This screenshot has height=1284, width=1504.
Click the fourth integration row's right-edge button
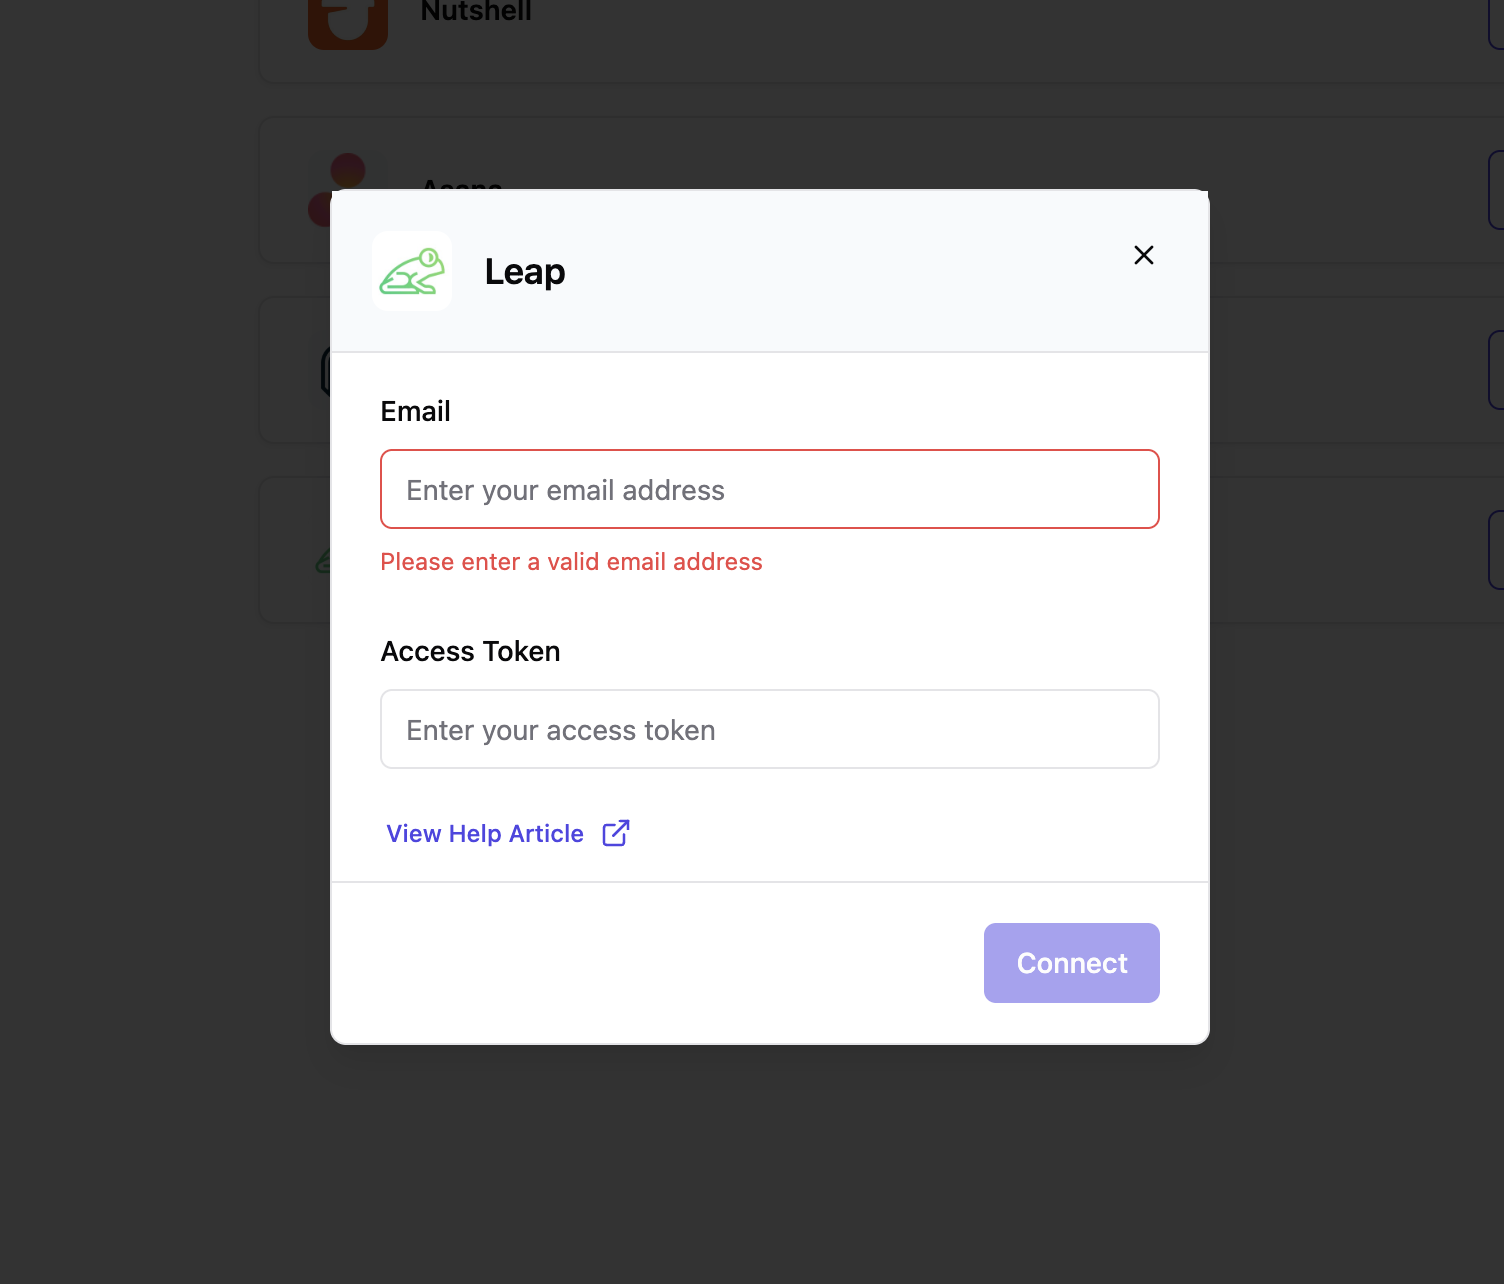pos(1496,550)
